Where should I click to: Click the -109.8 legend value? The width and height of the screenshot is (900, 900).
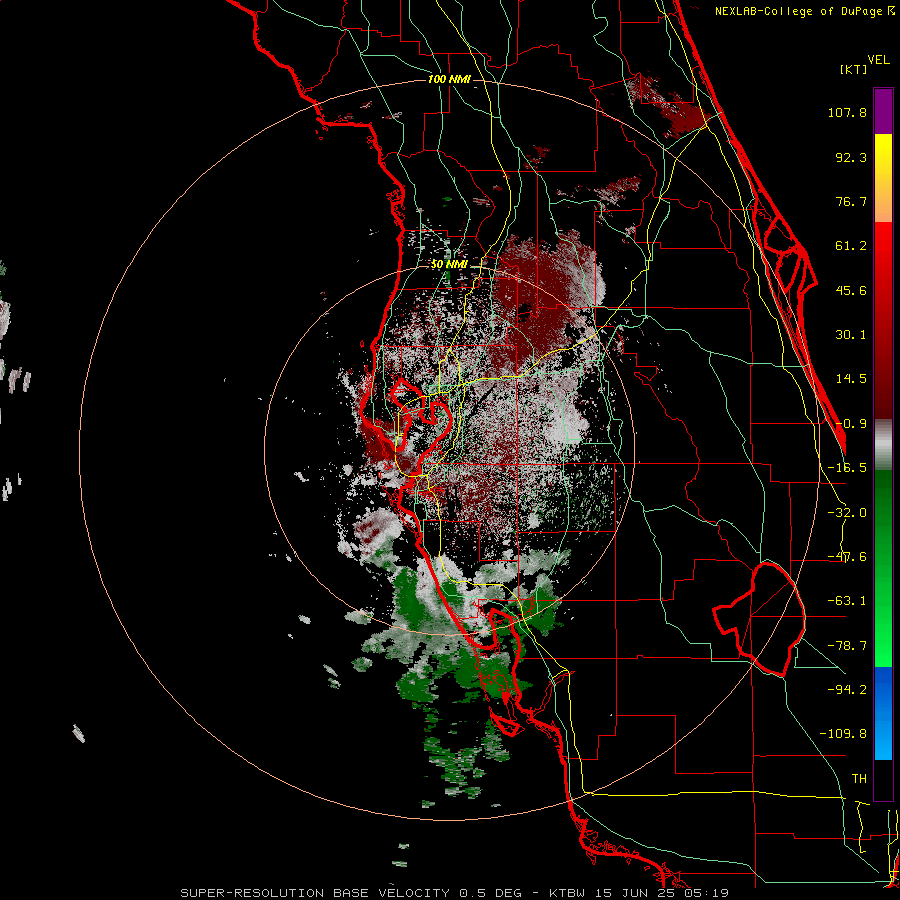(x=843, y=734)
